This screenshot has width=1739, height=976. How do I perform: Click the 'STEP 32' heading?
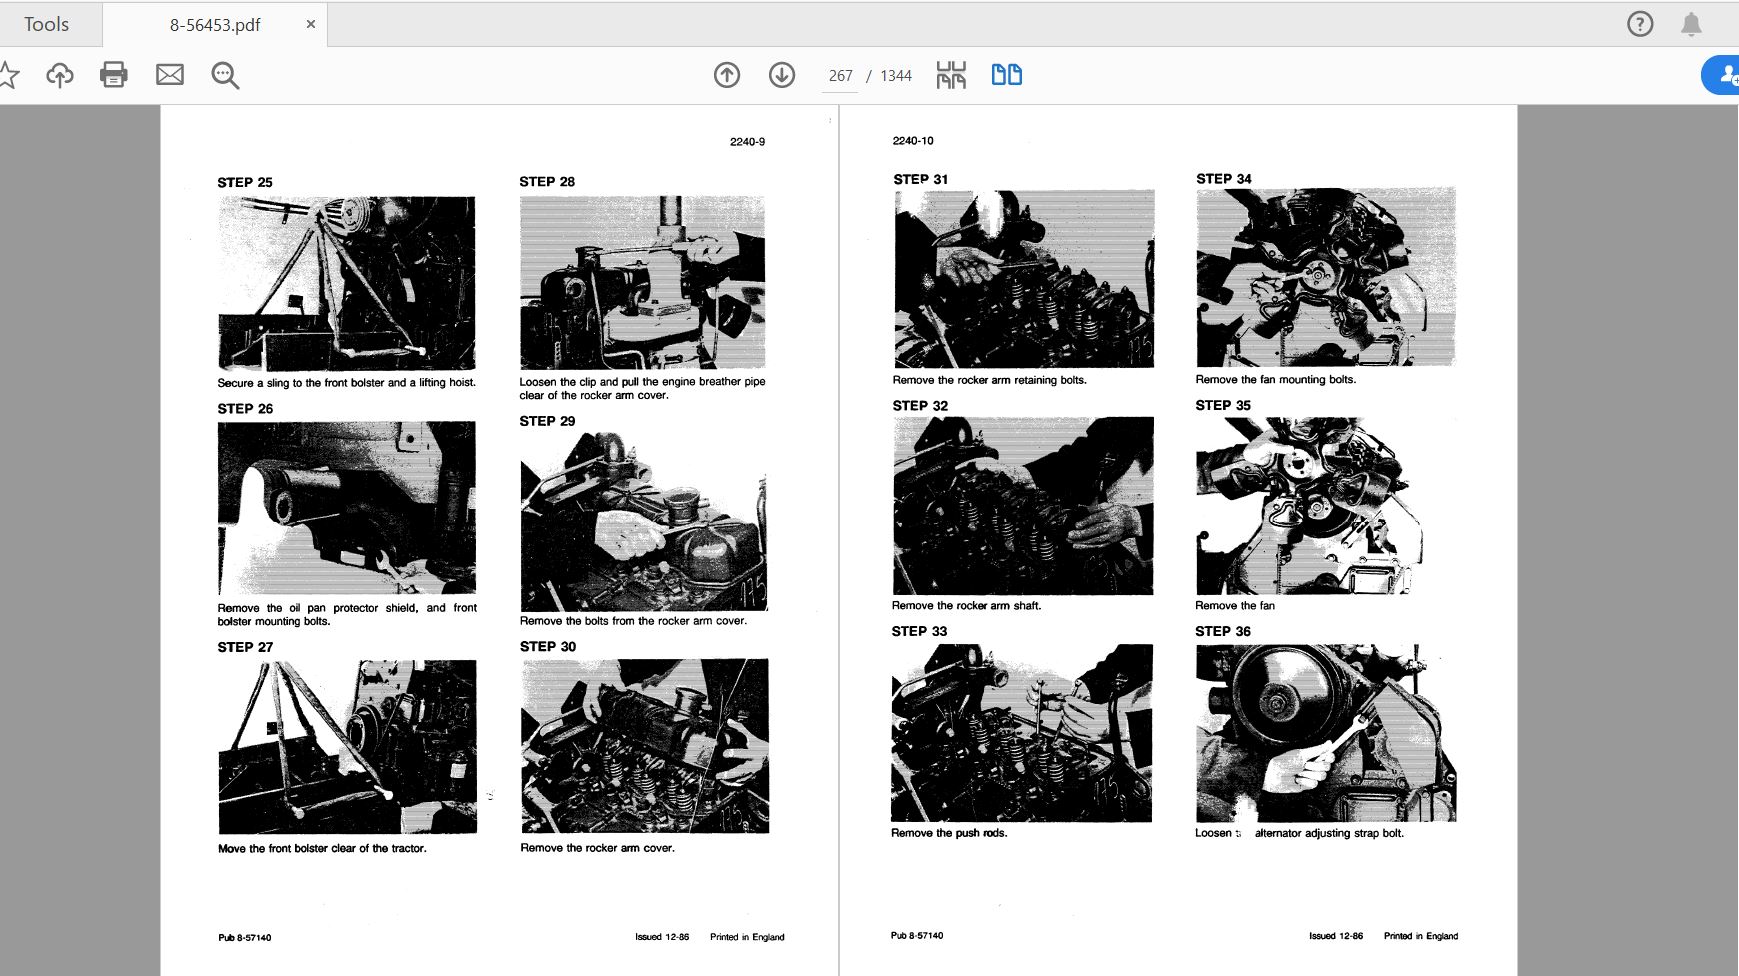point(920,405)
